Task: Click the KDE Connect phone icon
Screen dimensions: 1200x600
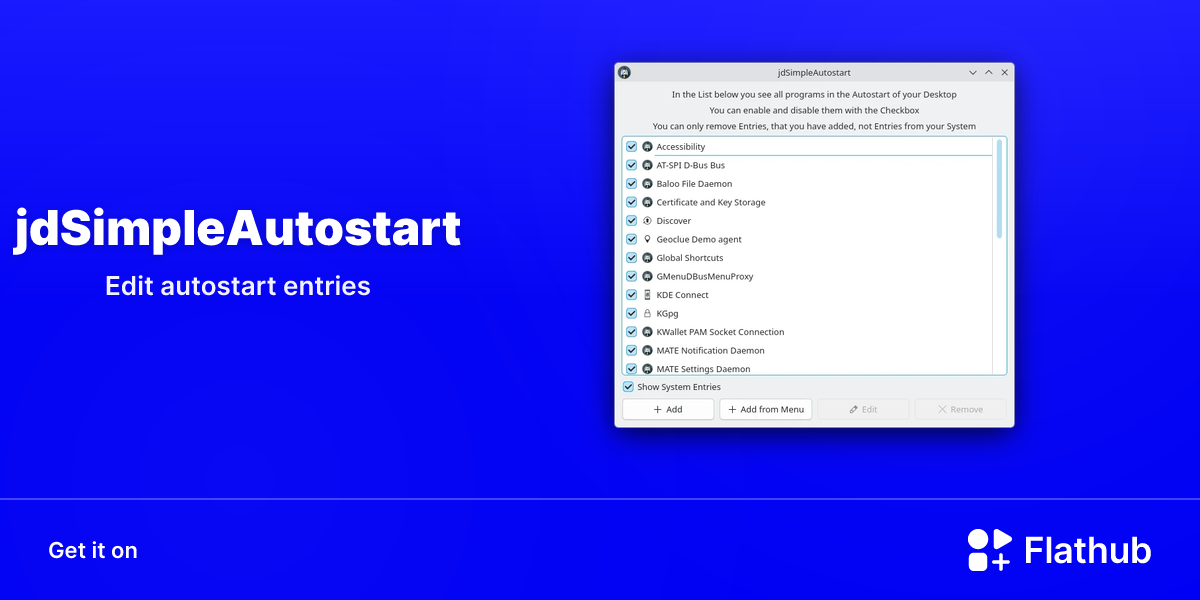Action: coord(647,295)
